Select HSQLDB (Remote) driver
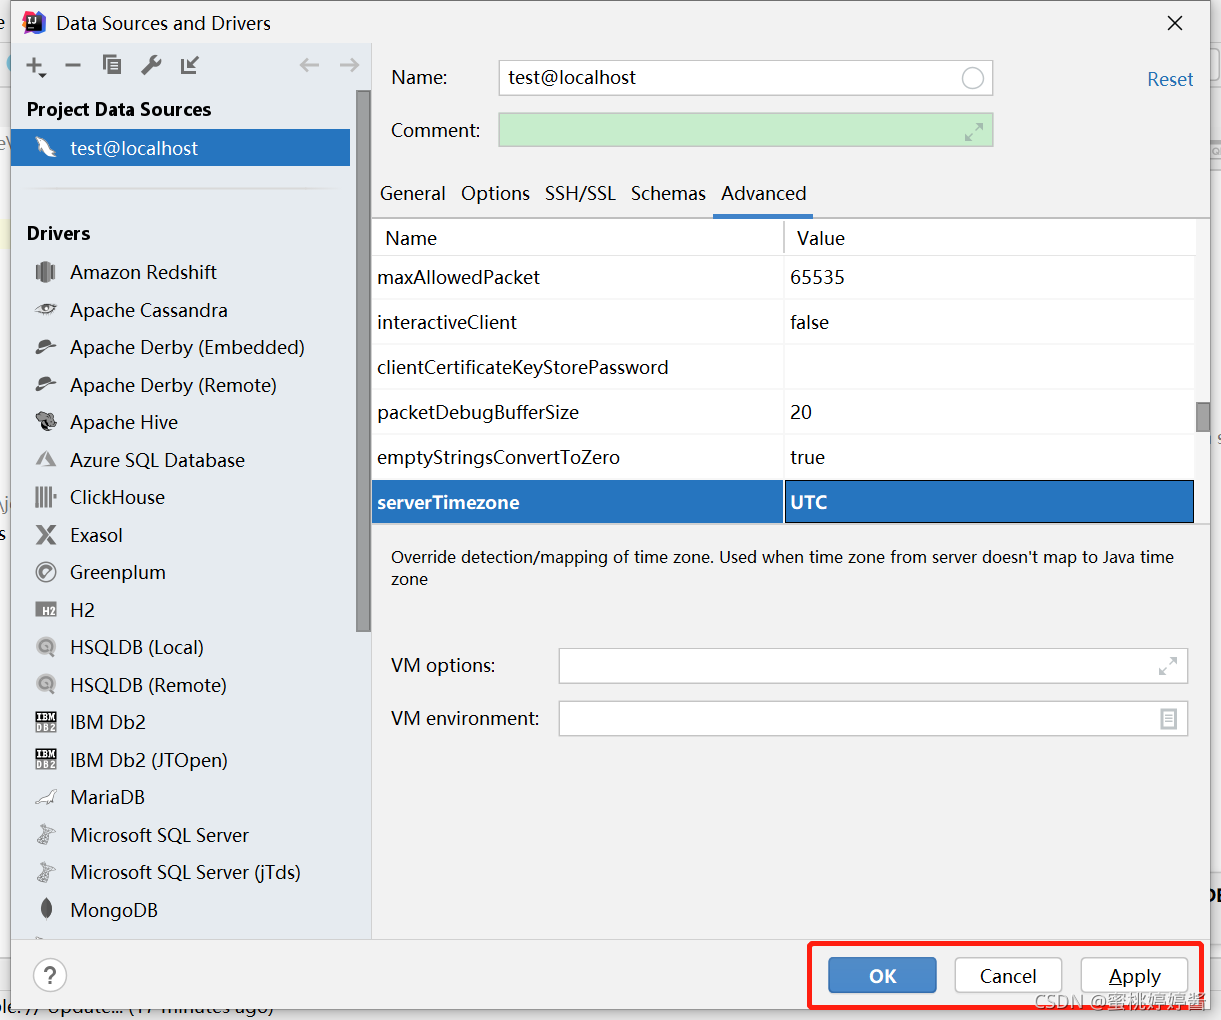 (x=148, y=685)
